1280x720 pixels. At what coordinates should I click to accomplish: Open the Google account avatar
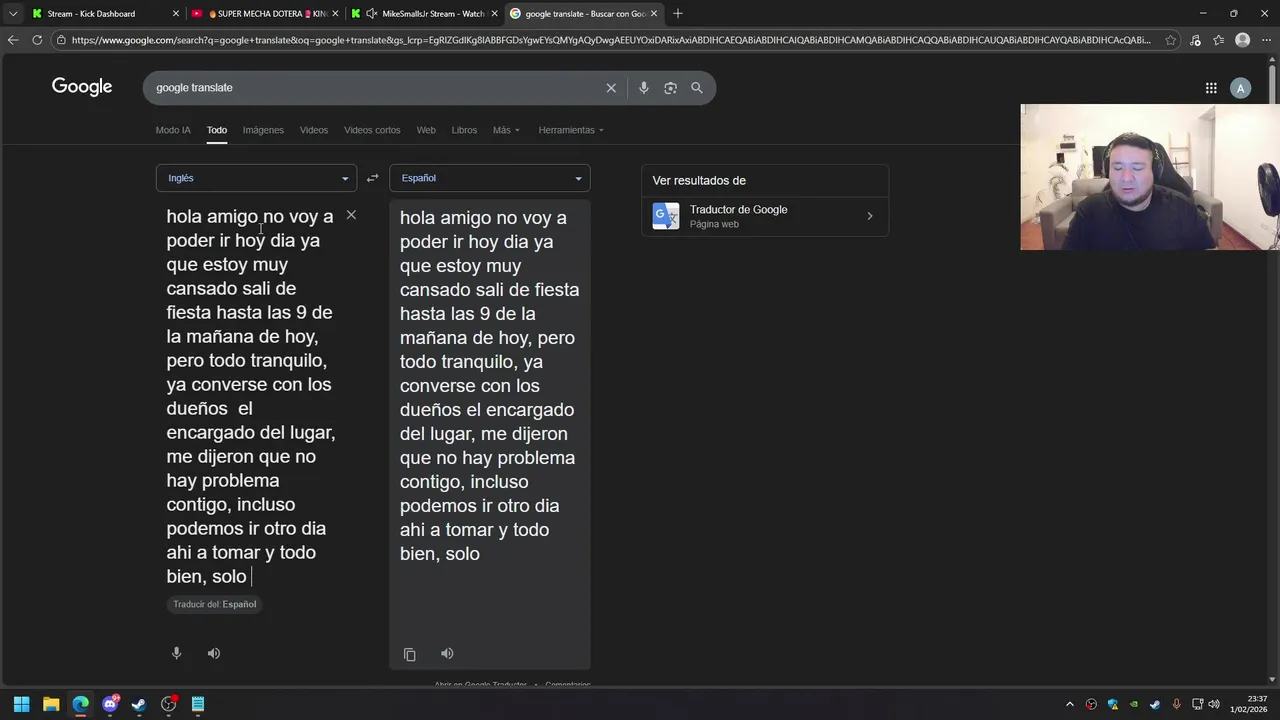(x=1241, y=88)
